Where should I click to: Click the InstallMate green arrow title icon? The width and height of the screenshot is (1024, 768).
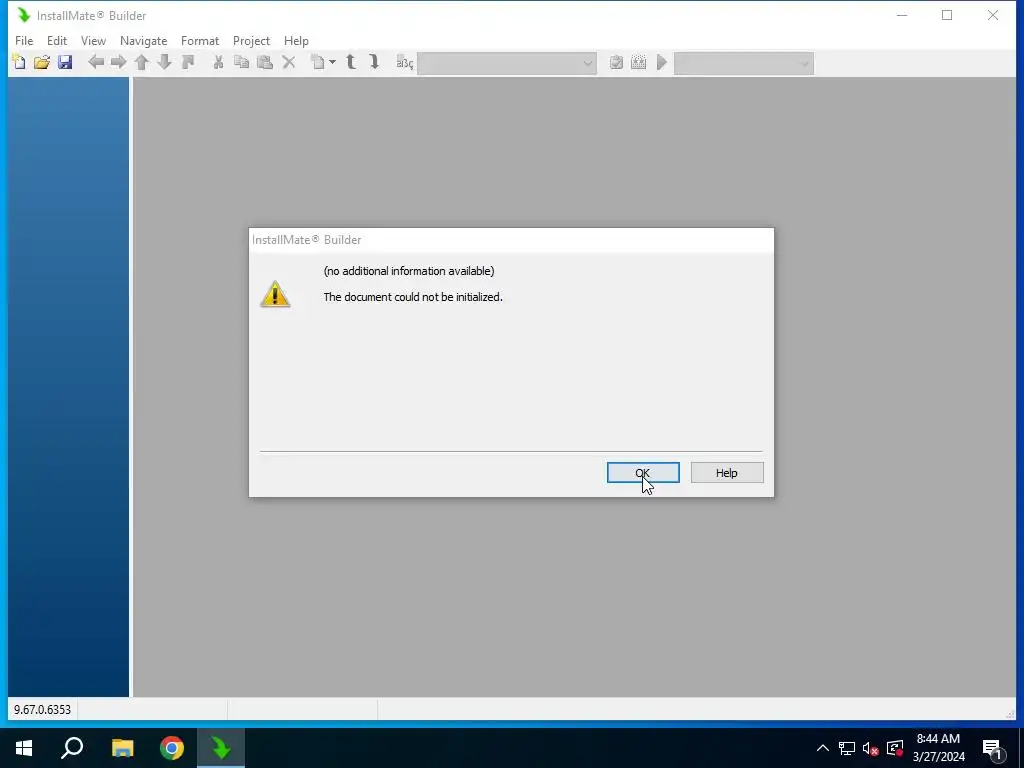click(x=24, y=15)
